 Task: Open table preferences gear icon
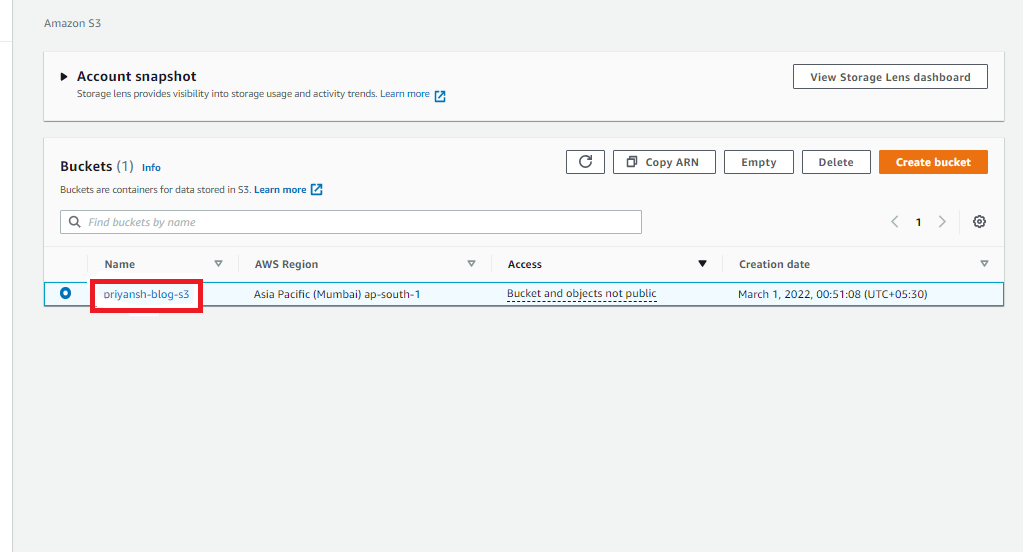[x=979, y=222]
